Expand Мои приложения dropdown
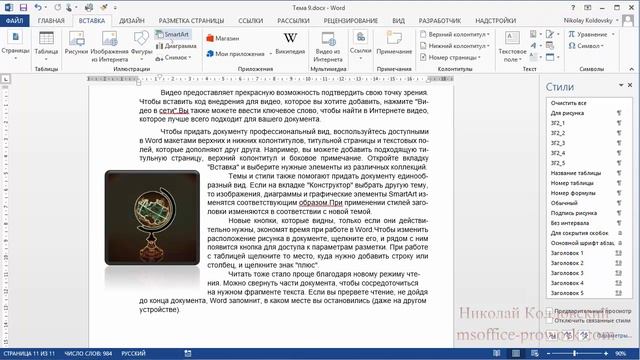This screenshot has height=360, width=640. click(270, 54)
